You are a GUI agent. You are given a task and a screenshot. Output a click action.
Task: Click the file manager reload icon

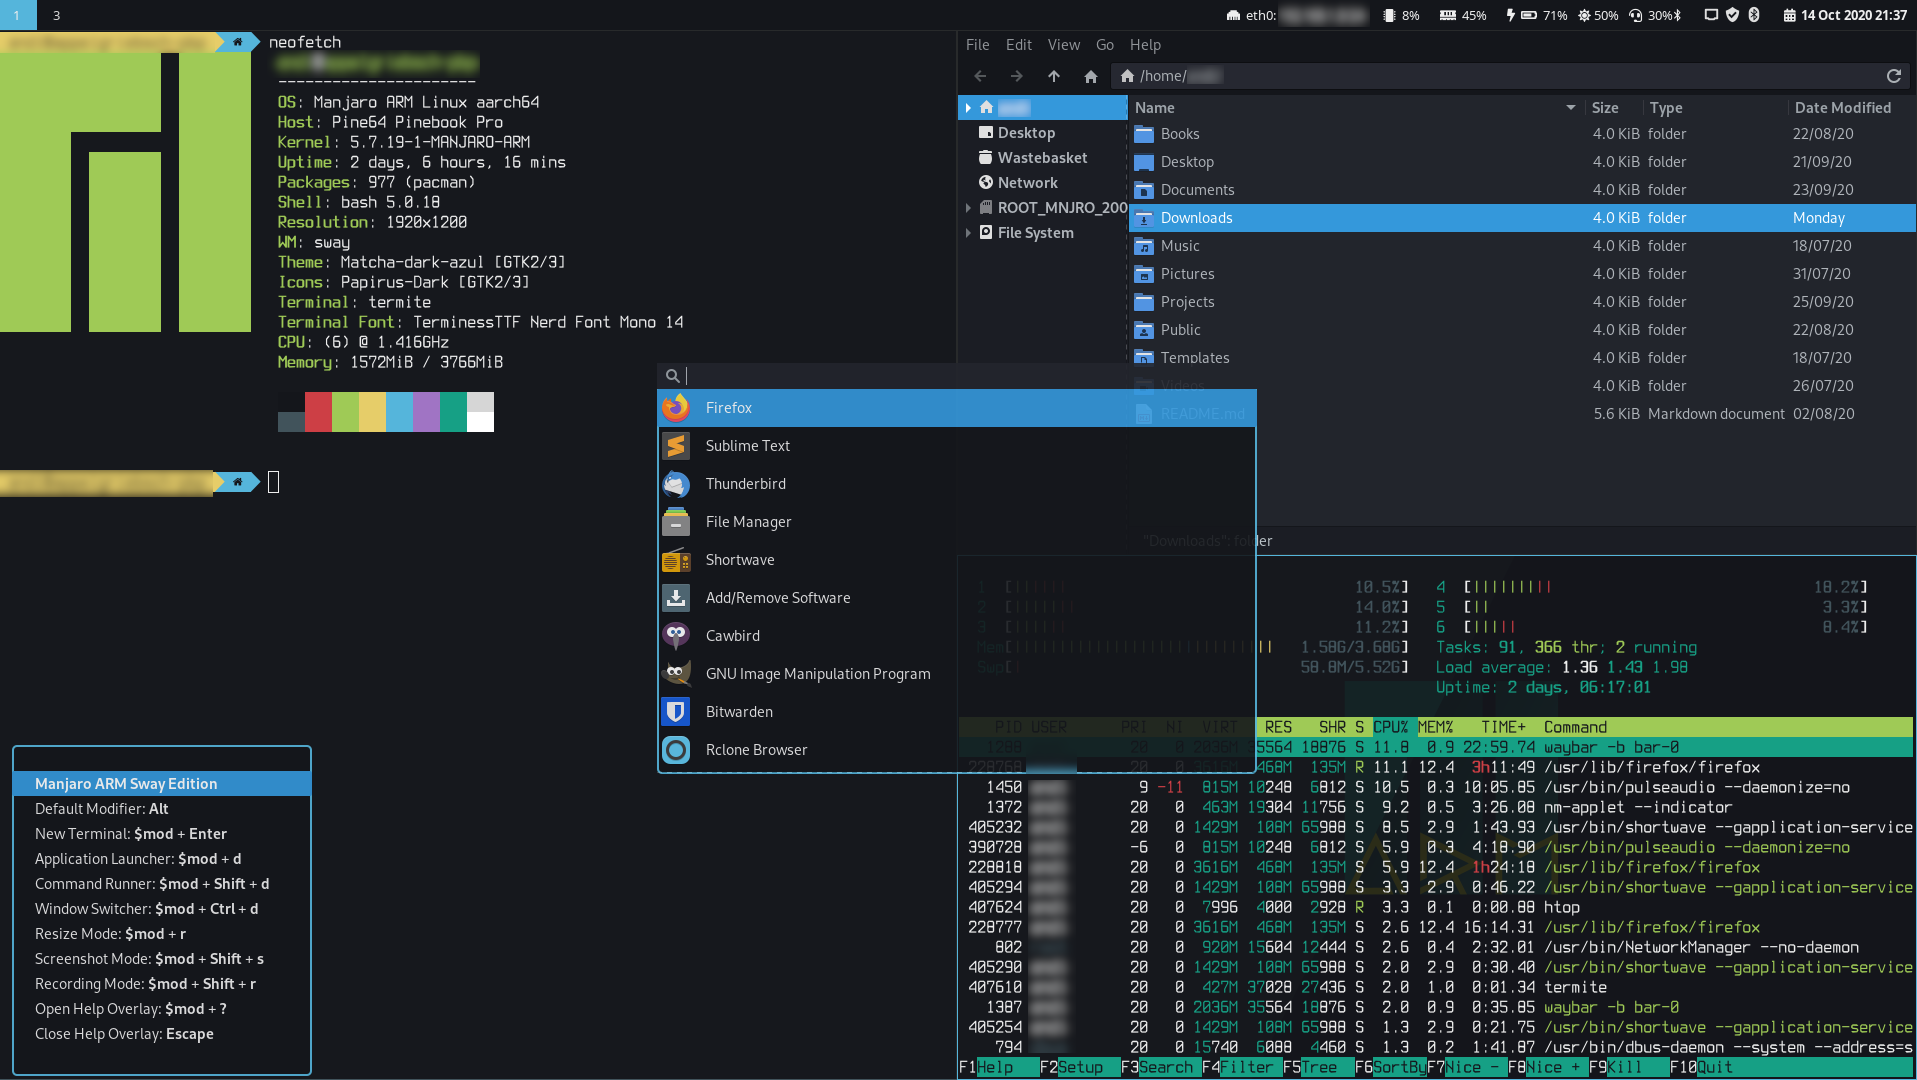pyautogui.click(x=1893, y=76)
